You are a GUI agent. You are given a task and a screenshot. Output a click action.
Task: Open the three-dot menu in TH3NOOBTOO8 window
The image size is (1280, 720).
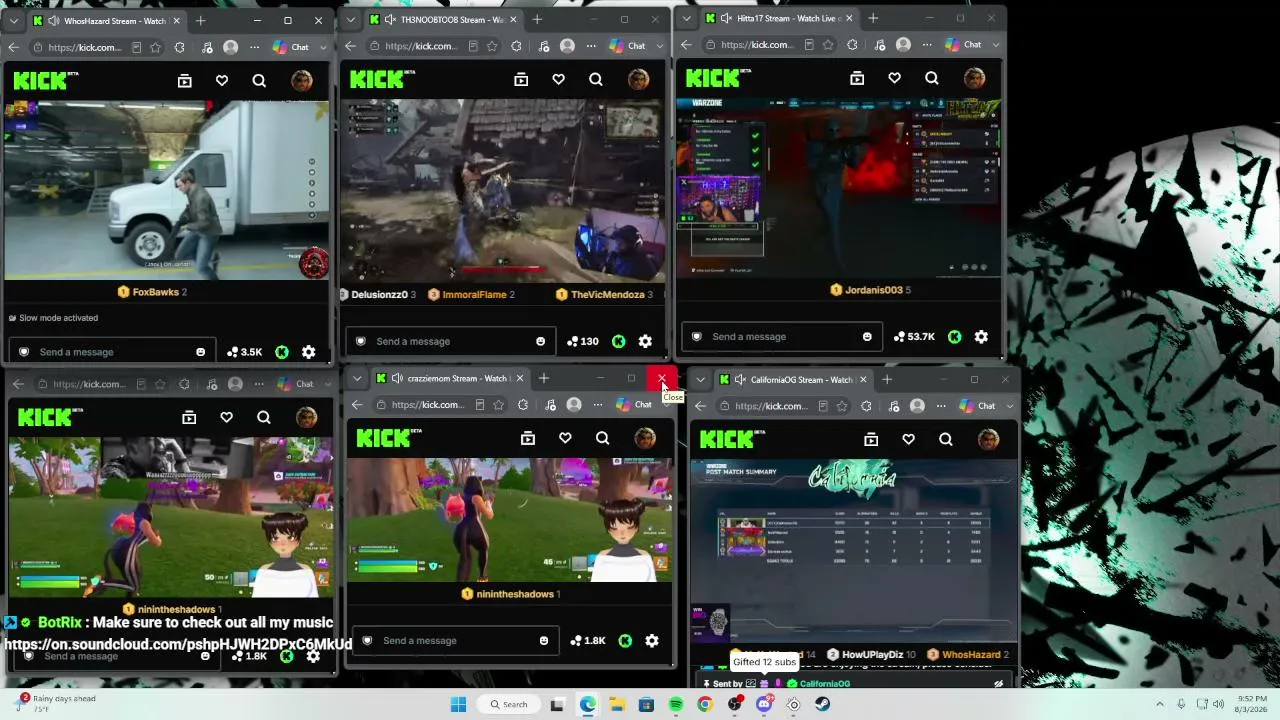(x=592, y=46)
